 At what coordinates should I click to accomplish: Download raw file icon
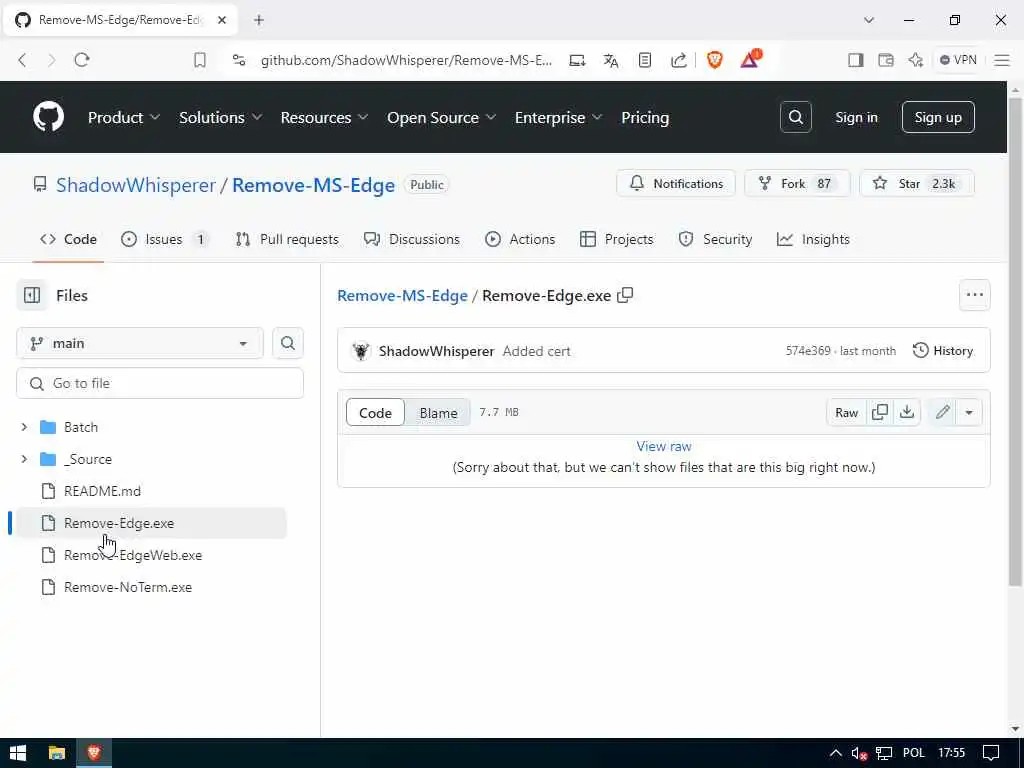point(907,412)
